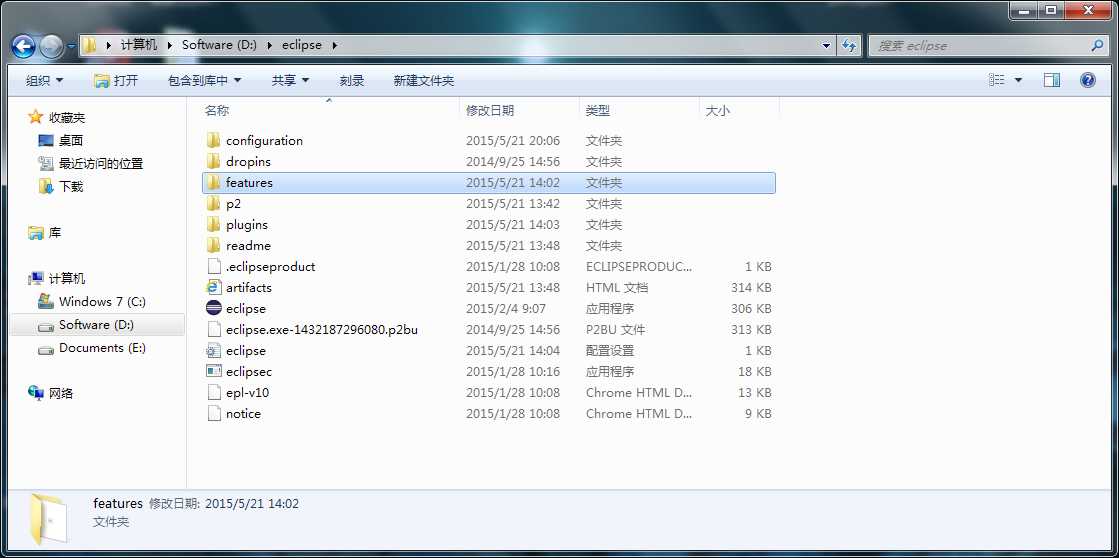
Task: Click the .eclipseproduct file icon
Action: pos(213,266)
